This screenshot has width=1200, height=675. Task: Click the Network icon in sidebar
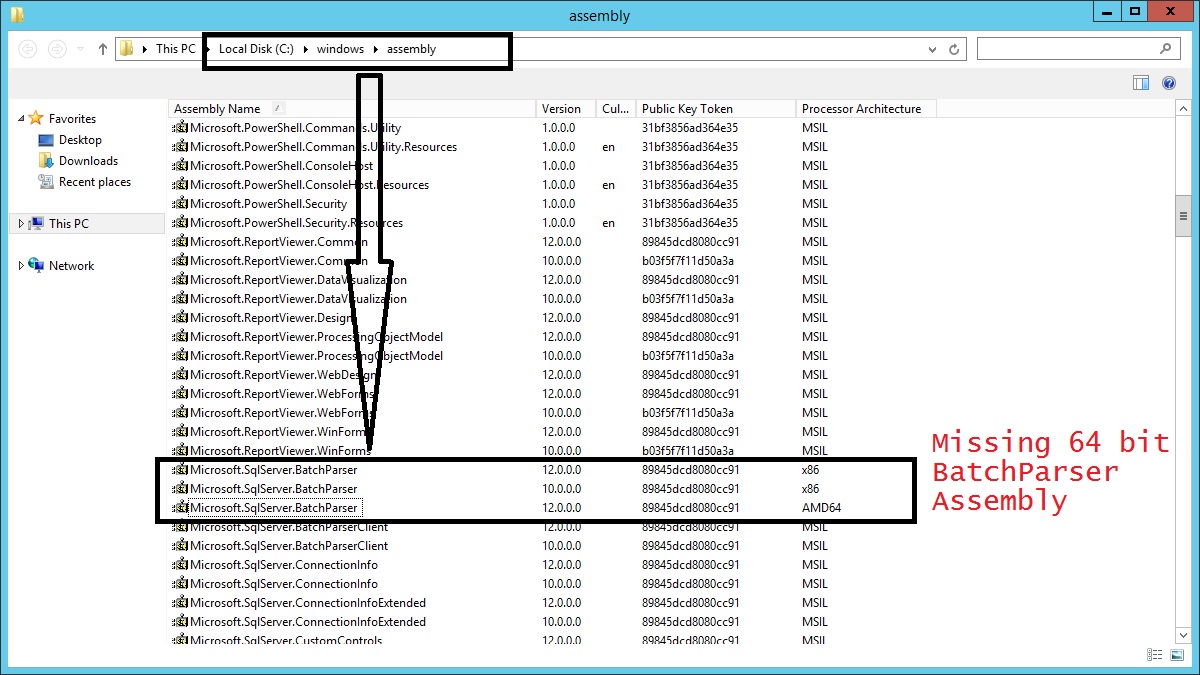[36, 266]
